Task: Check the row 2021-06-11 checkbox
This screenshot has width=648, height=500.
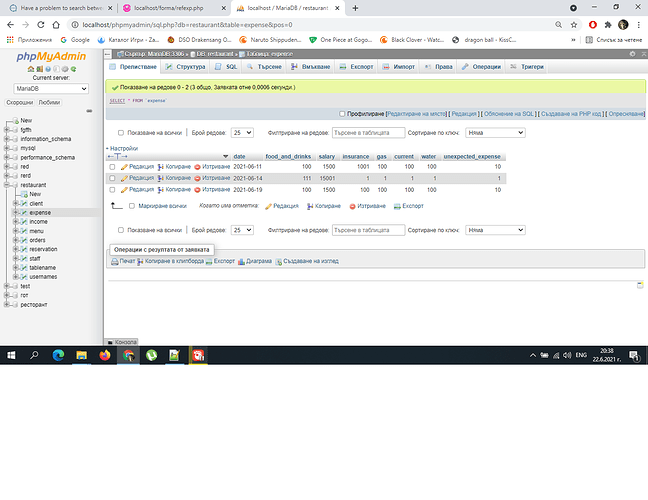Action: point(112,167)
